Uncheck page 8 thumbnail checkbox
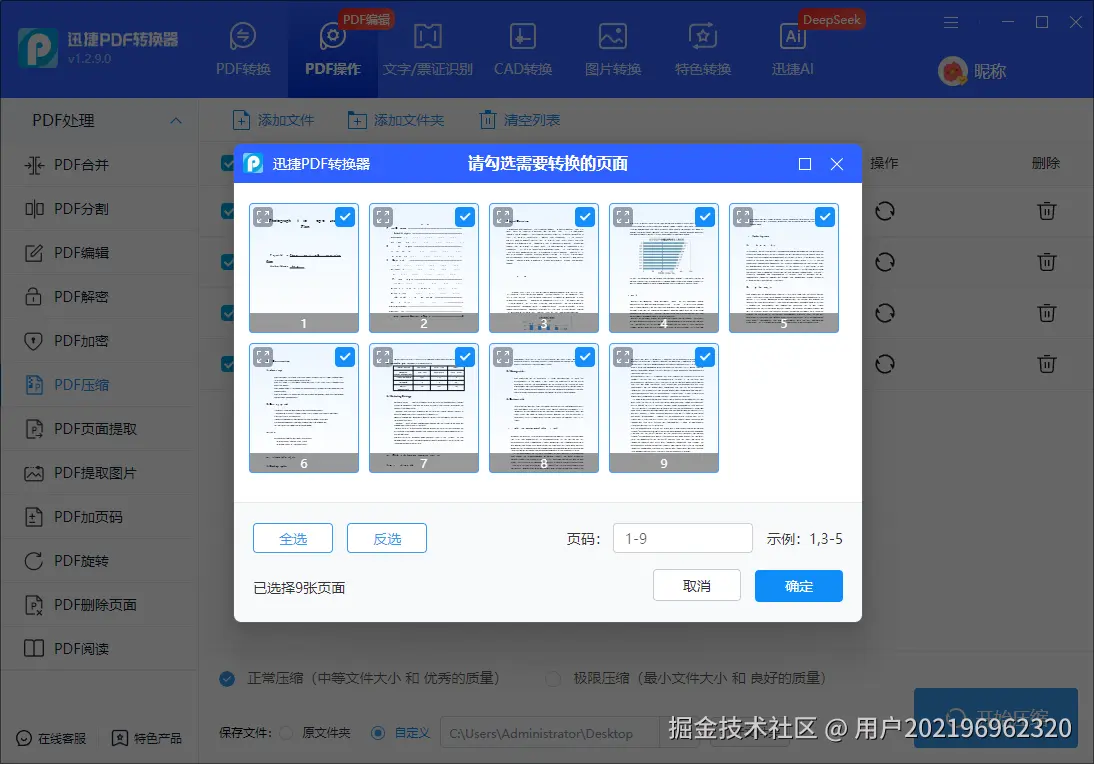This screenshot has height=764, width=1094. tap(585, 357)
